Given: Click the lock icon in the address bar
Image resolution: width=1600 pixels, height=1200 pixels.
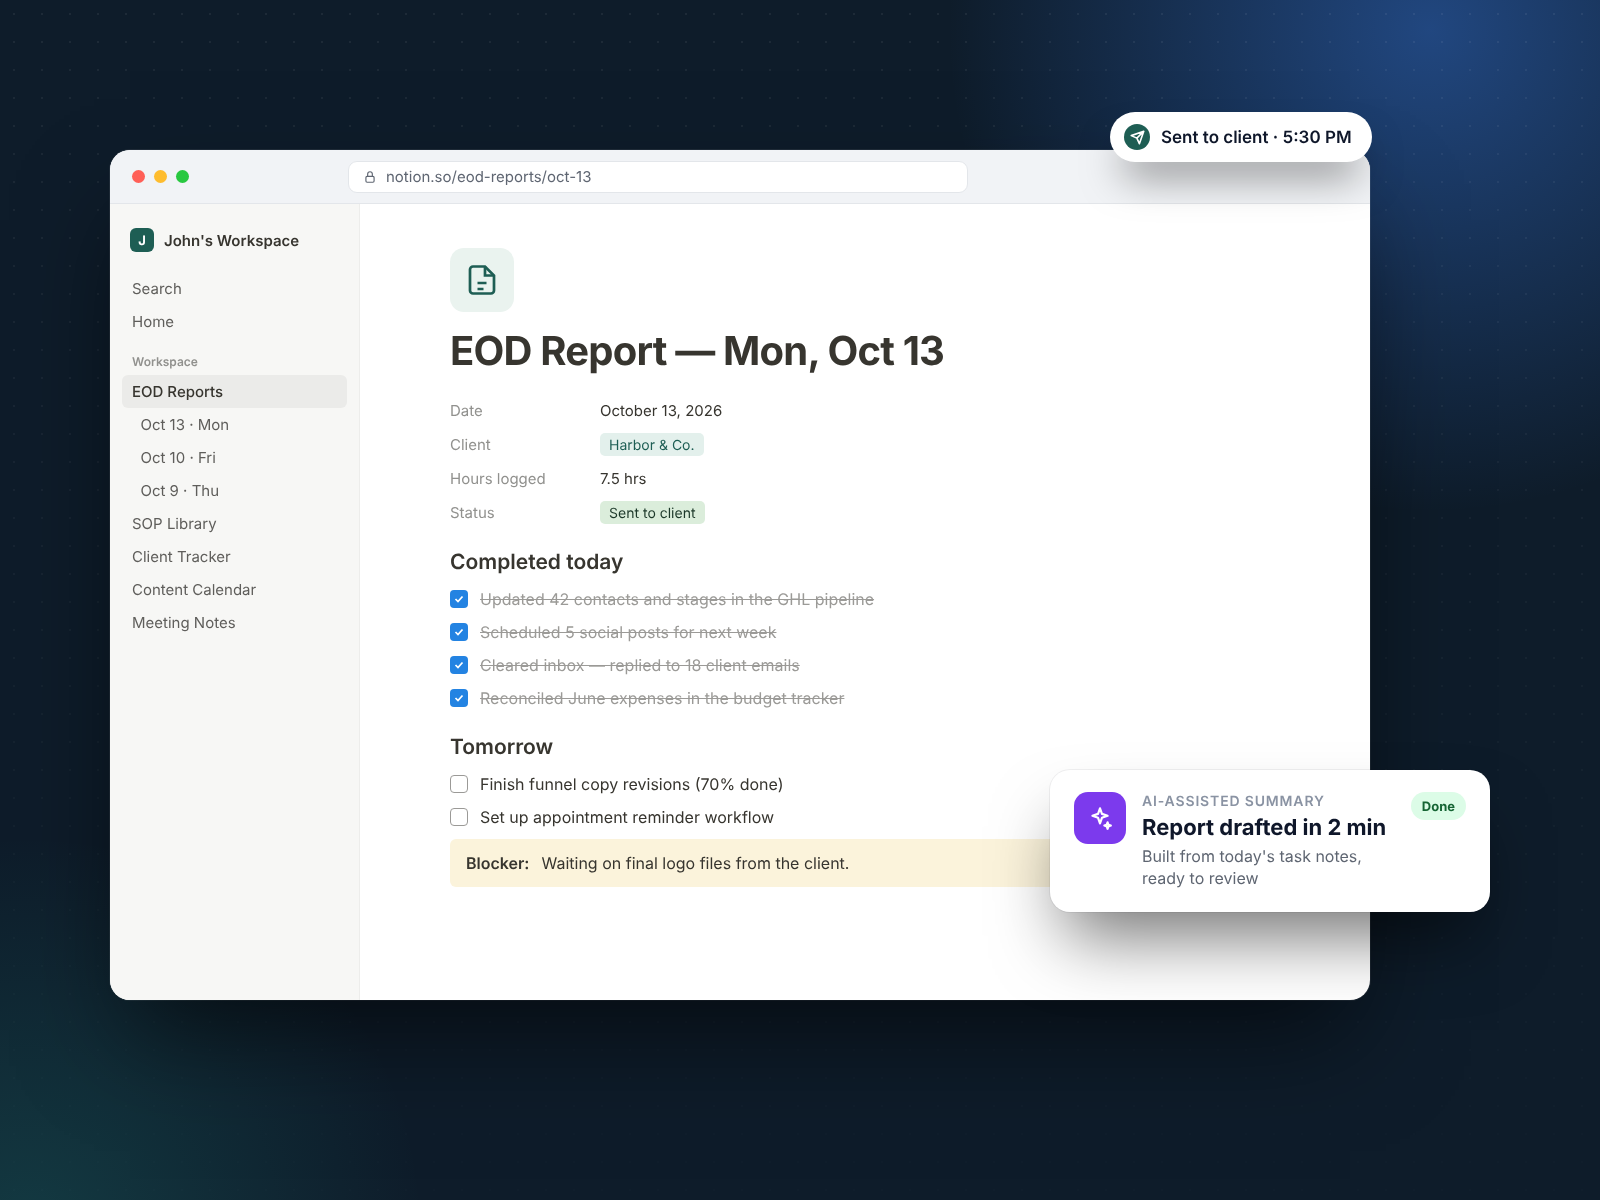Looking at the screenshot, I should (370, 177).
